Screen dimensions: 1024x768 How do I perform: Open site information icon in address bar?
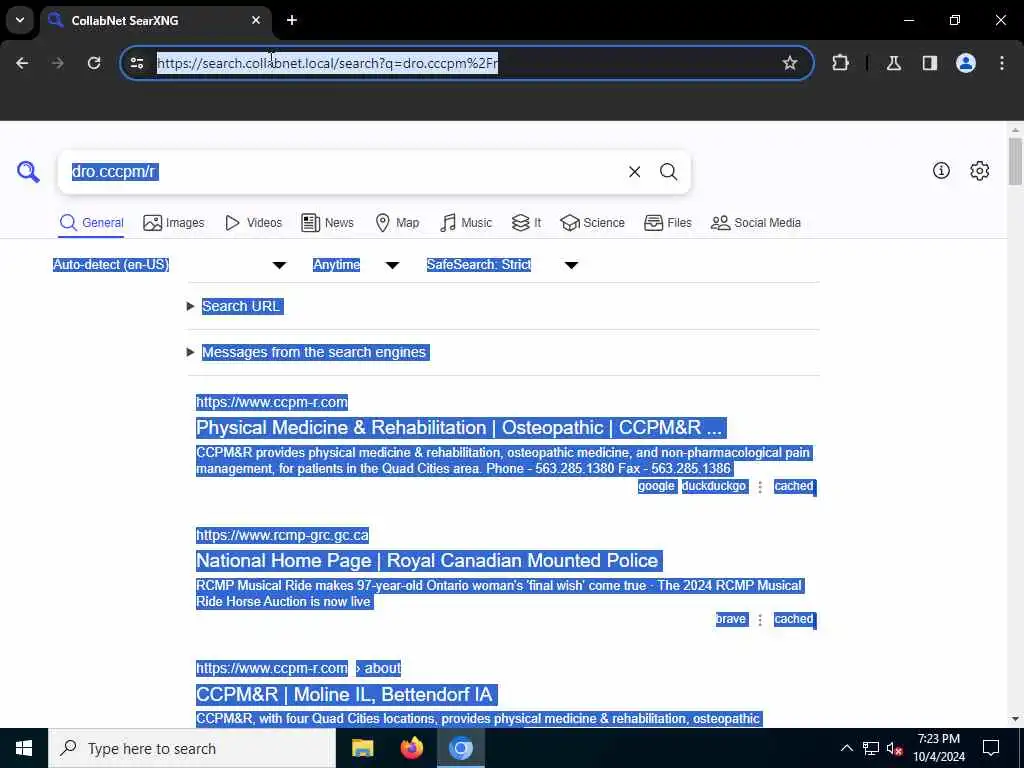pyautogui.click(x=137, y=63)
